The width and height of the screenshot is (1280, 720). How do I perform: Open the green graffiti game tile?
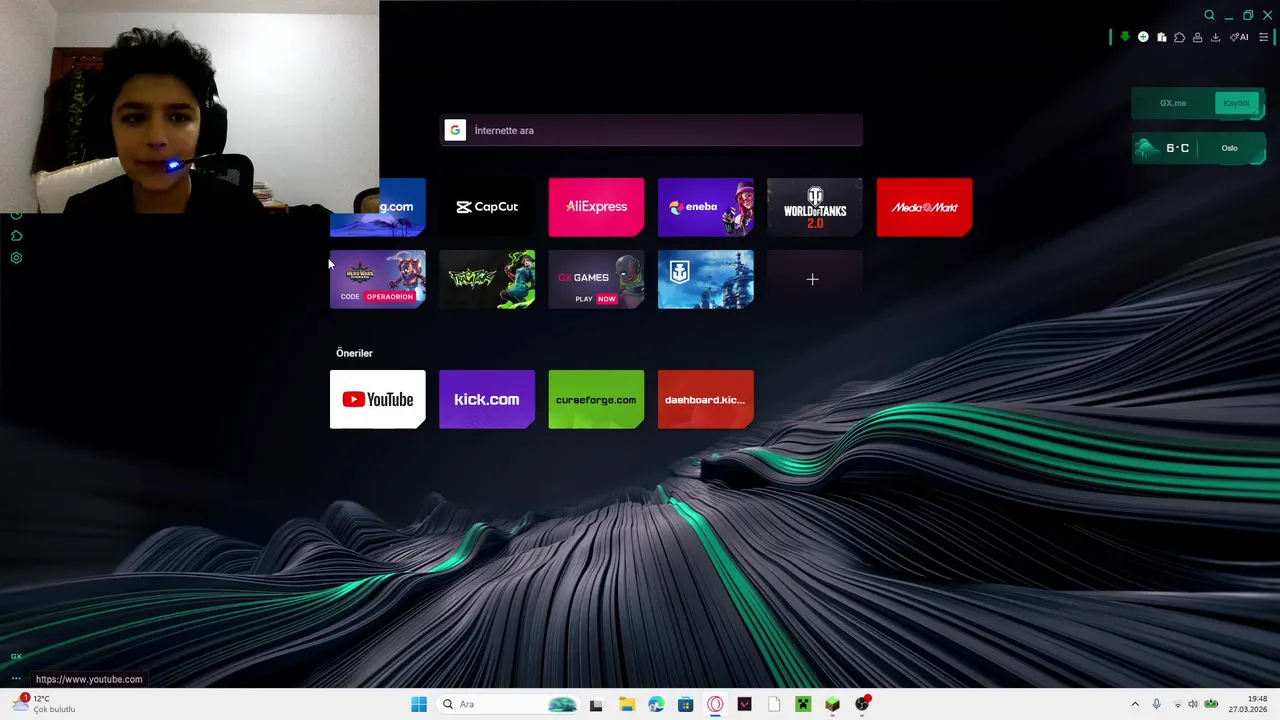(487, 279)
